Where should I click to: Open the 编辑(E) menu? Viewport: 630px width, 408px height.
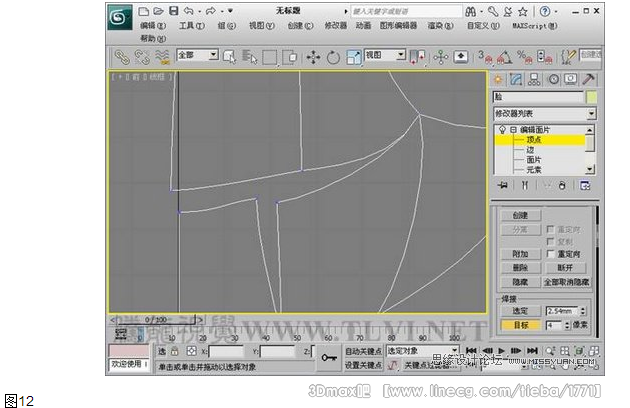(153, 26)
